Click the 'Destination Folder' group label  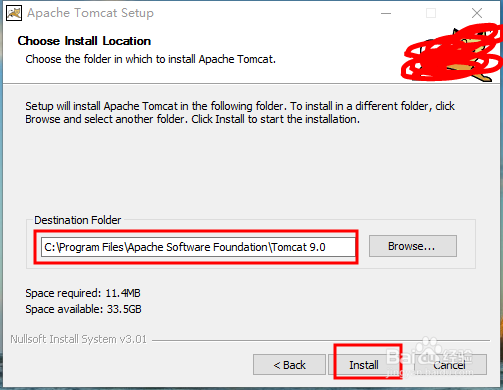point(78,220)
